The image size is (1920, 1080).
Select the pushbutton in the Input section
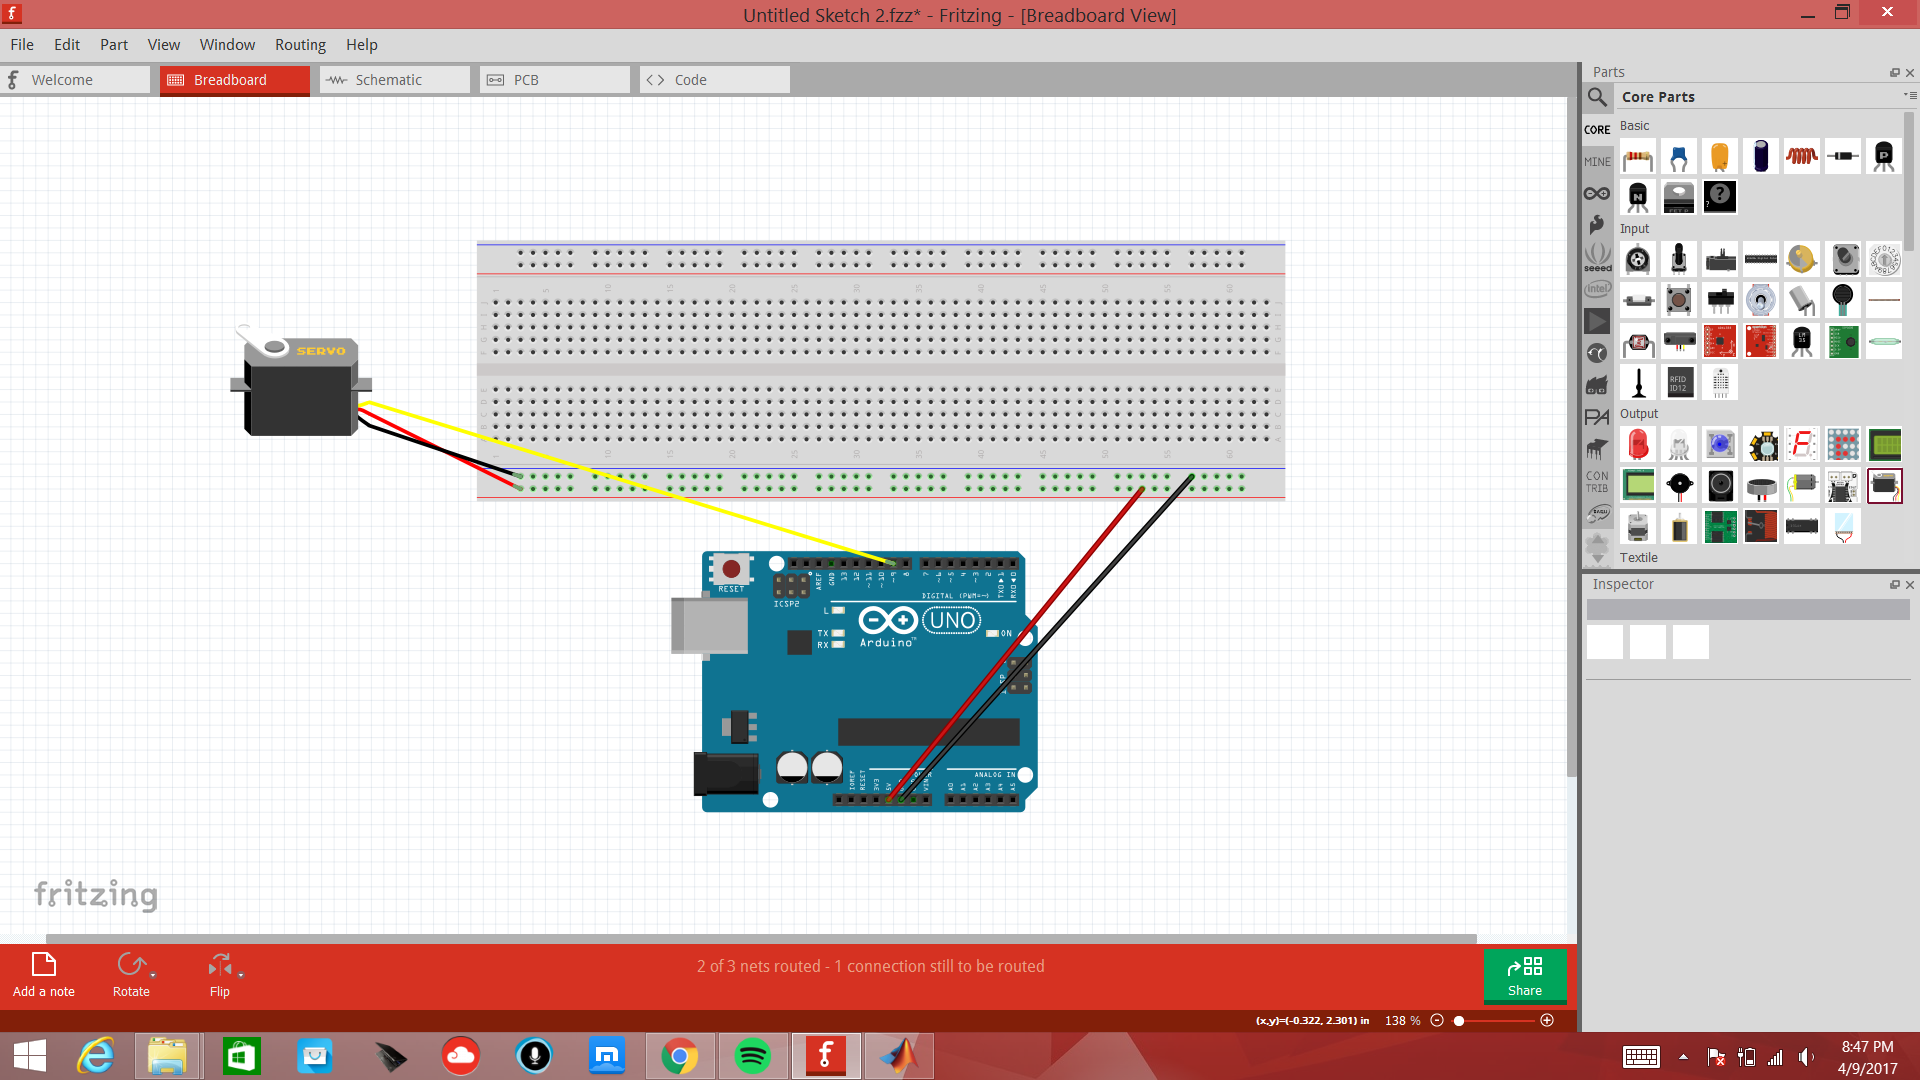pos(1679,299)
